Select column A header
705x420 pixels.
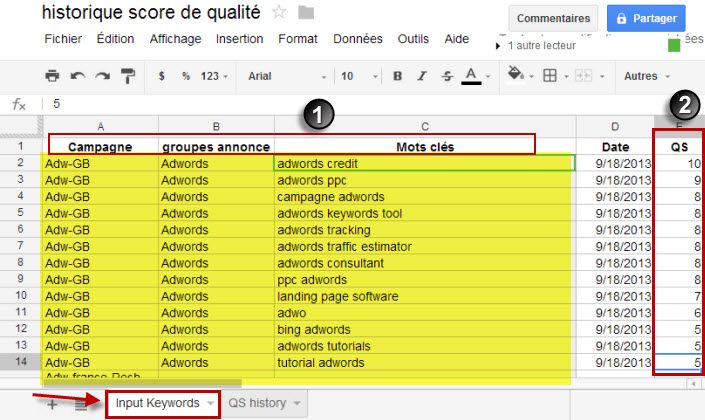click(x=101, y=126)
